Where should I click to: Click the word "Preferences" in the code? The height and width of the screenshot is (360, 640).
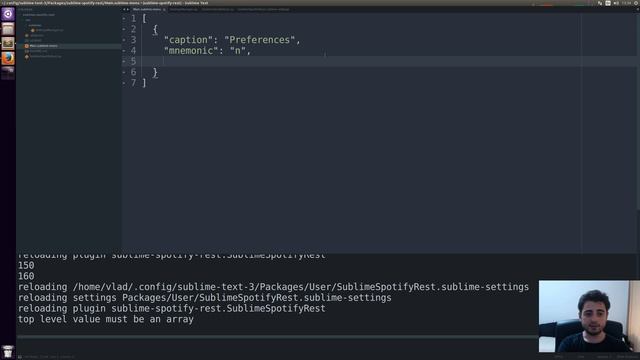click(259, 40)
